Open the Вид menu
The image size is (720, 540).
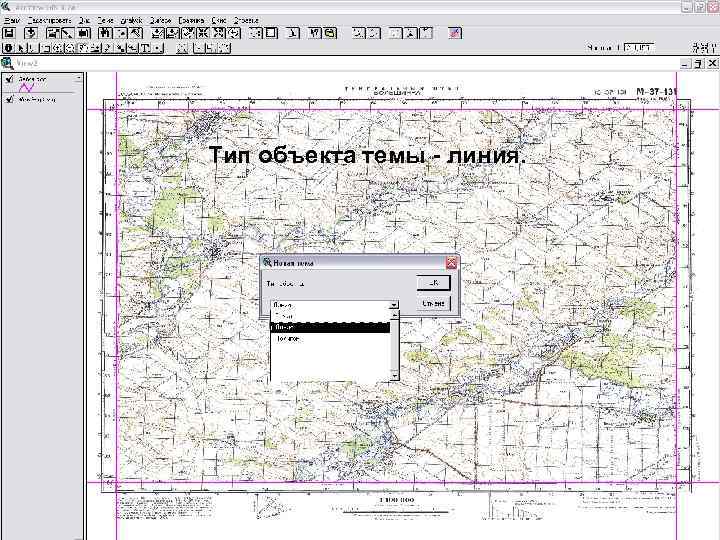[84, 20]
